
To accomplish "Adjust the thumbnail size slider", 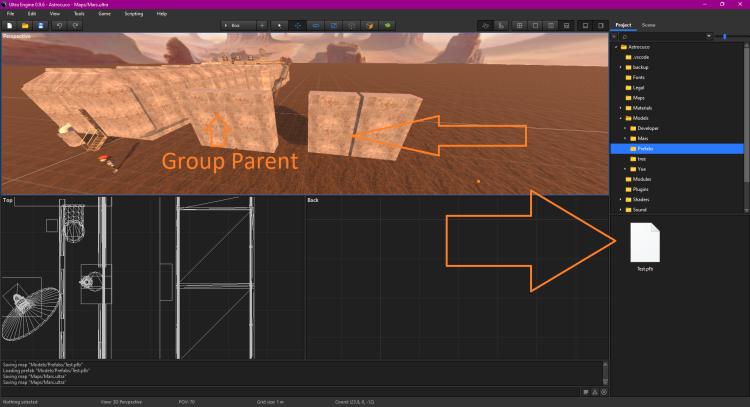I will [x=724, y=36].
